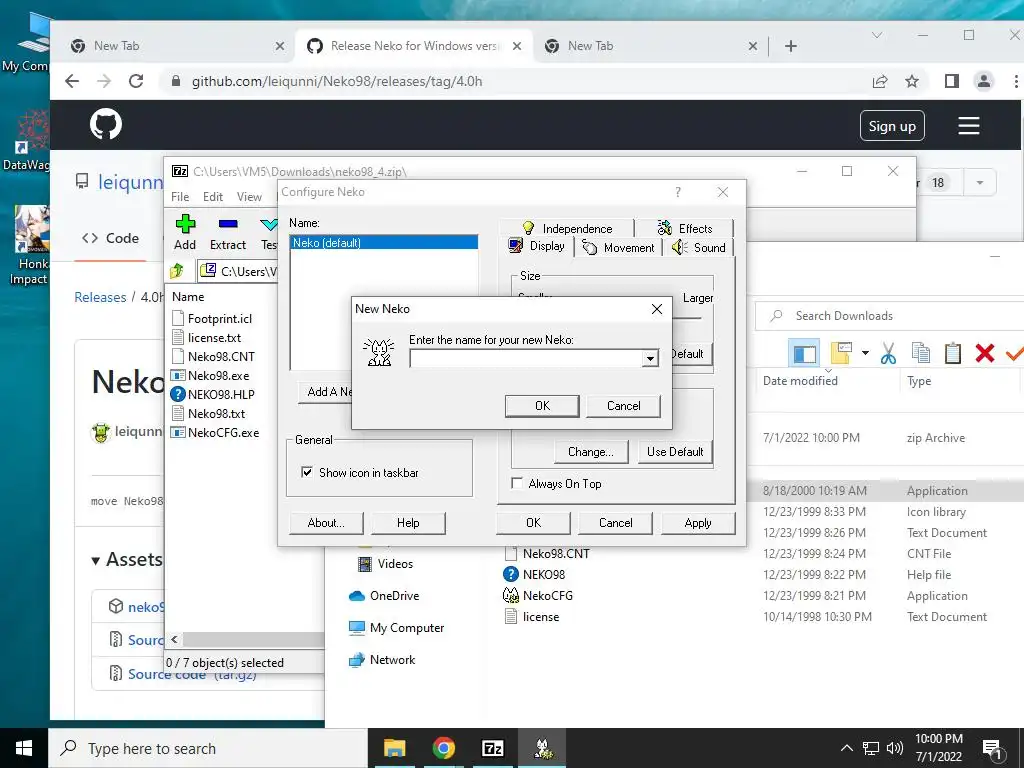1024x768 pixels.
Task: Click the Explorer Copy icon
Action: click(921, 353)
